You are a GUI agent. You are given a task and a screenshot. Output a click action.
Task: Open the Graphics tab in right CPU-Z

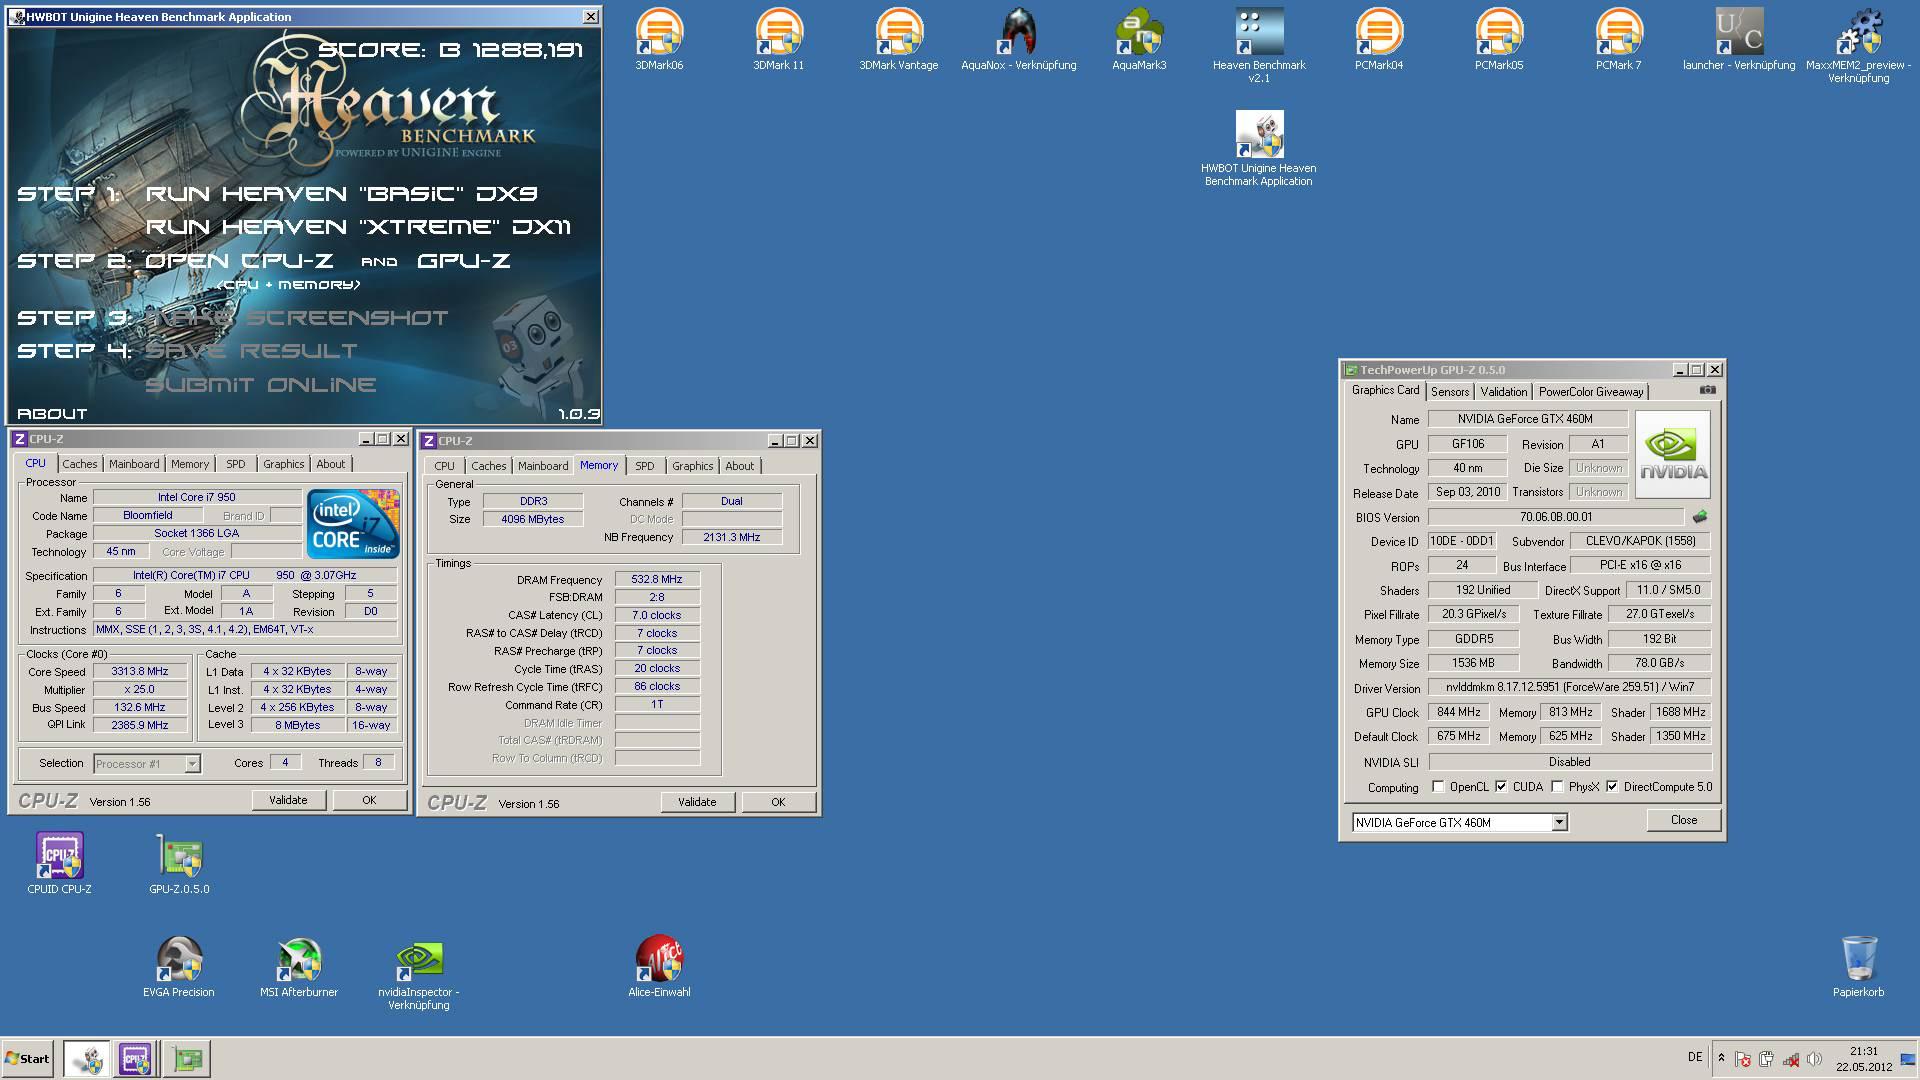tap(692, 466)
